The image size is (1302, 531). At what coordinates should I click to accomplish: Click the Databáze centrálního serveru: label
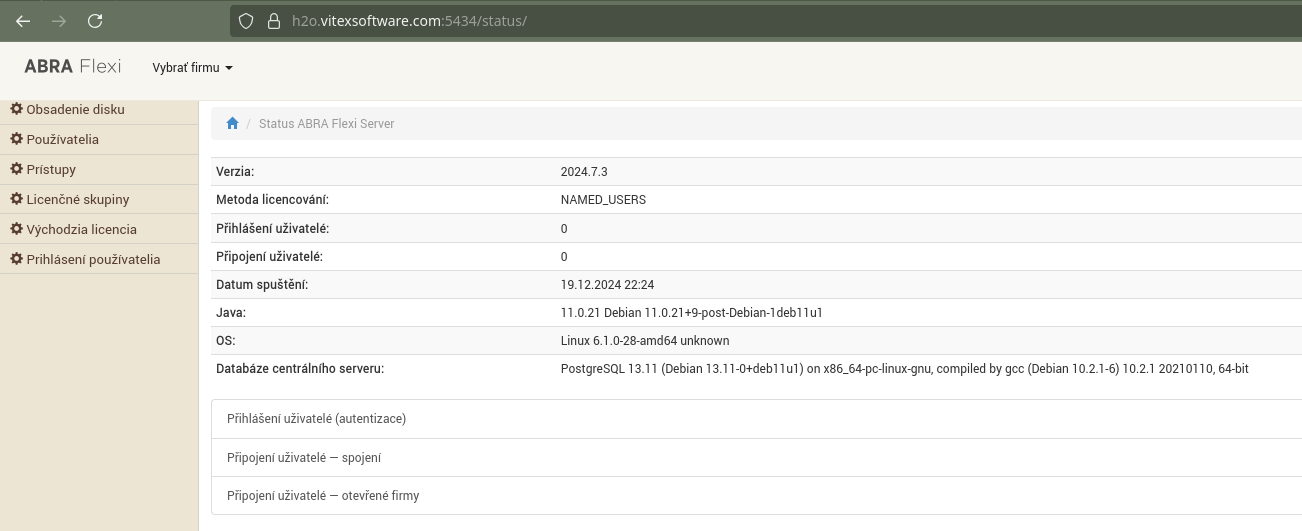point(300,369)
